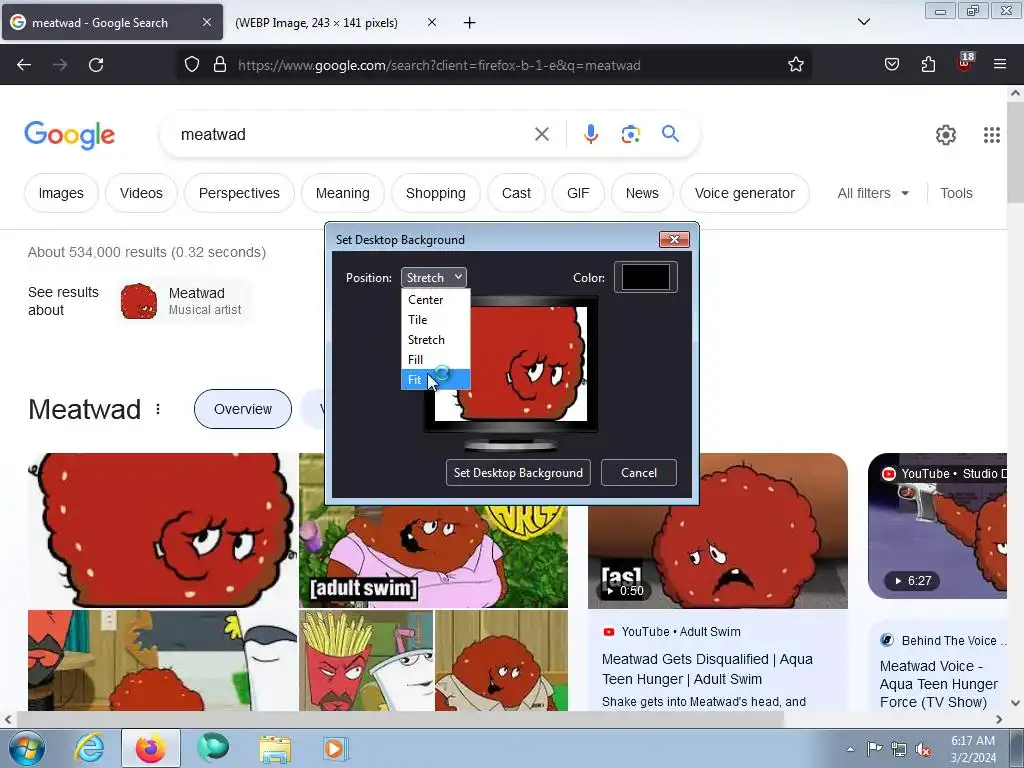Choose Fit position option
1024x768 pixels.
tap(436, 379)
